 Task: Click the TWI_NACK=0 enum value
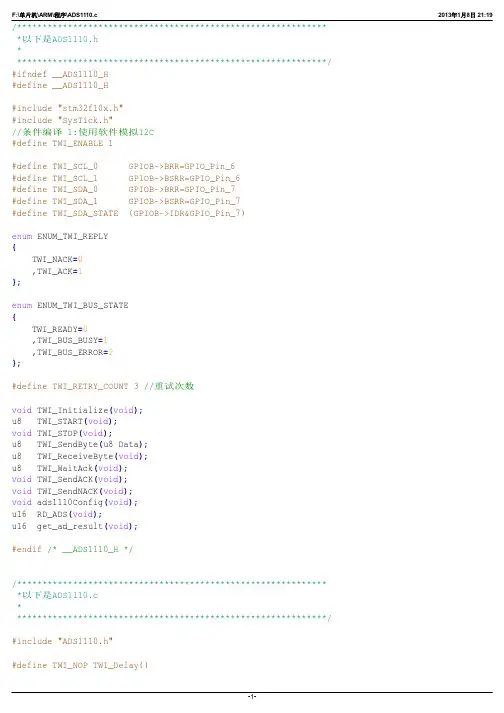pyautogui.click(x=57, y=260)
